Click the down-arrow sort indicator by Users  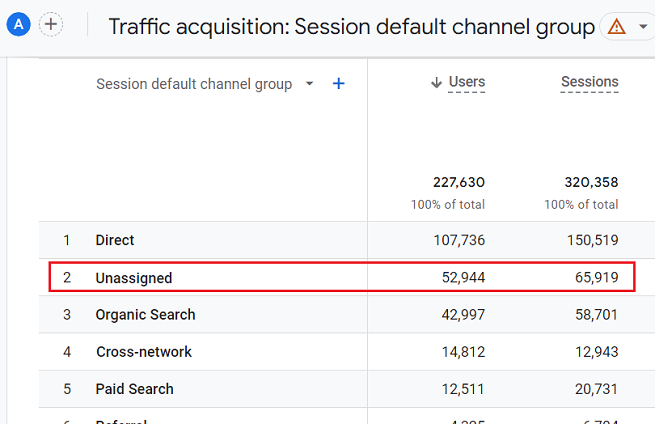tap(436, 82)
